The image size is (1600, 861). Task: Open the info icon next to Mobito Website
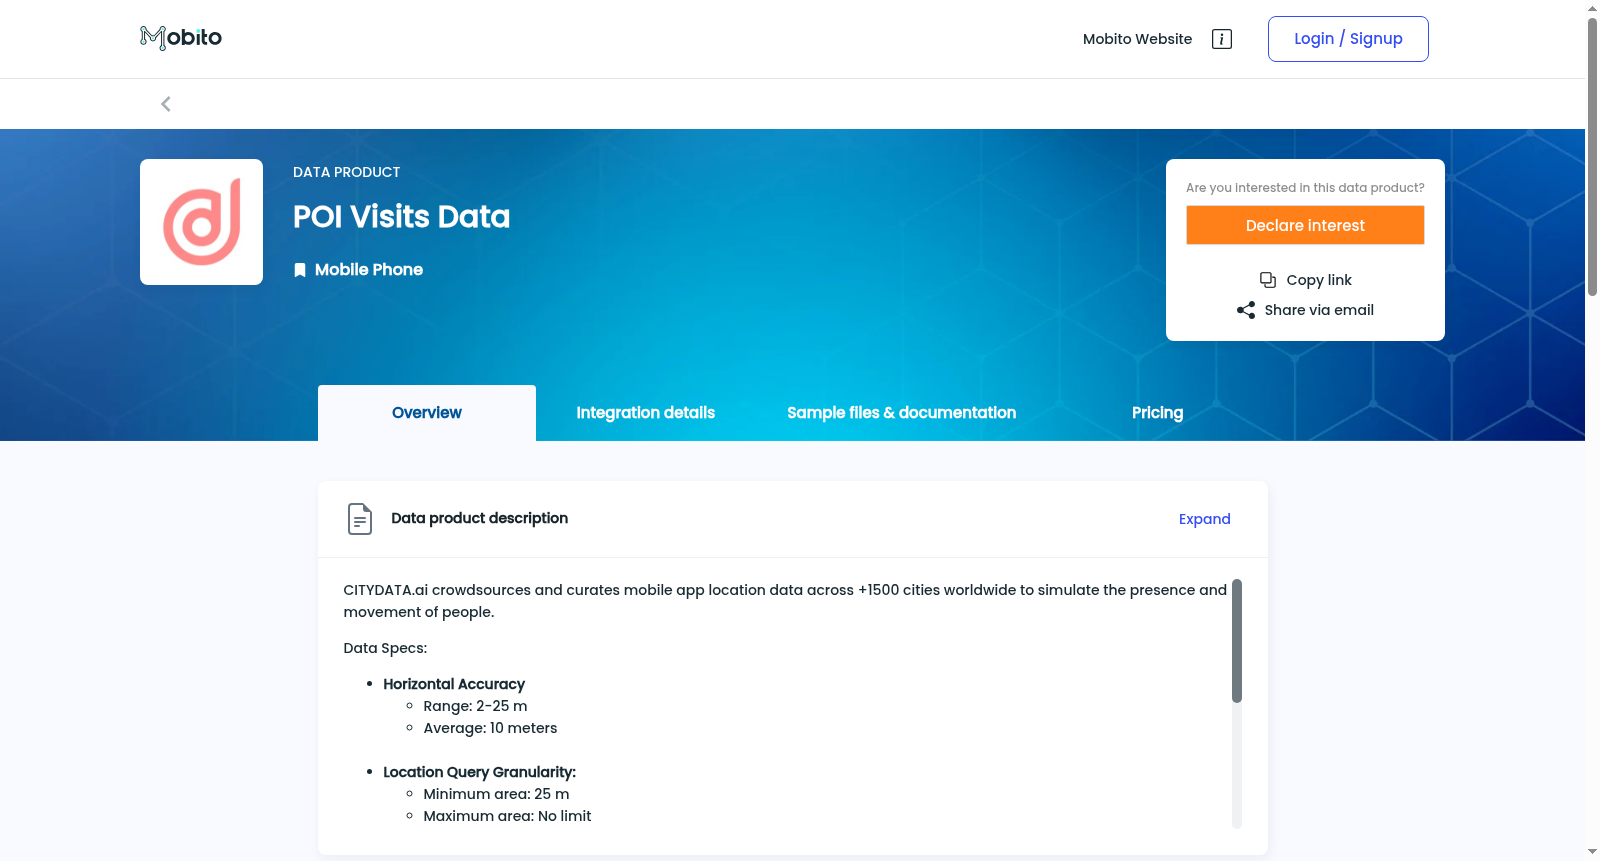click(x=1221, y=39)
